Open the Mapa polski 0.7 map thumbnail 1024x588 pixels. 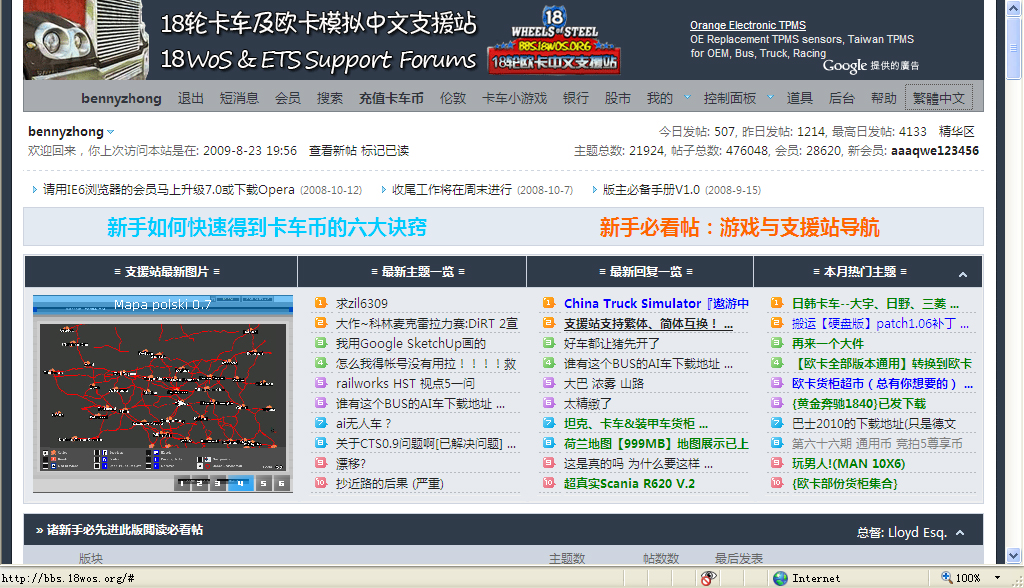[163, 393]
